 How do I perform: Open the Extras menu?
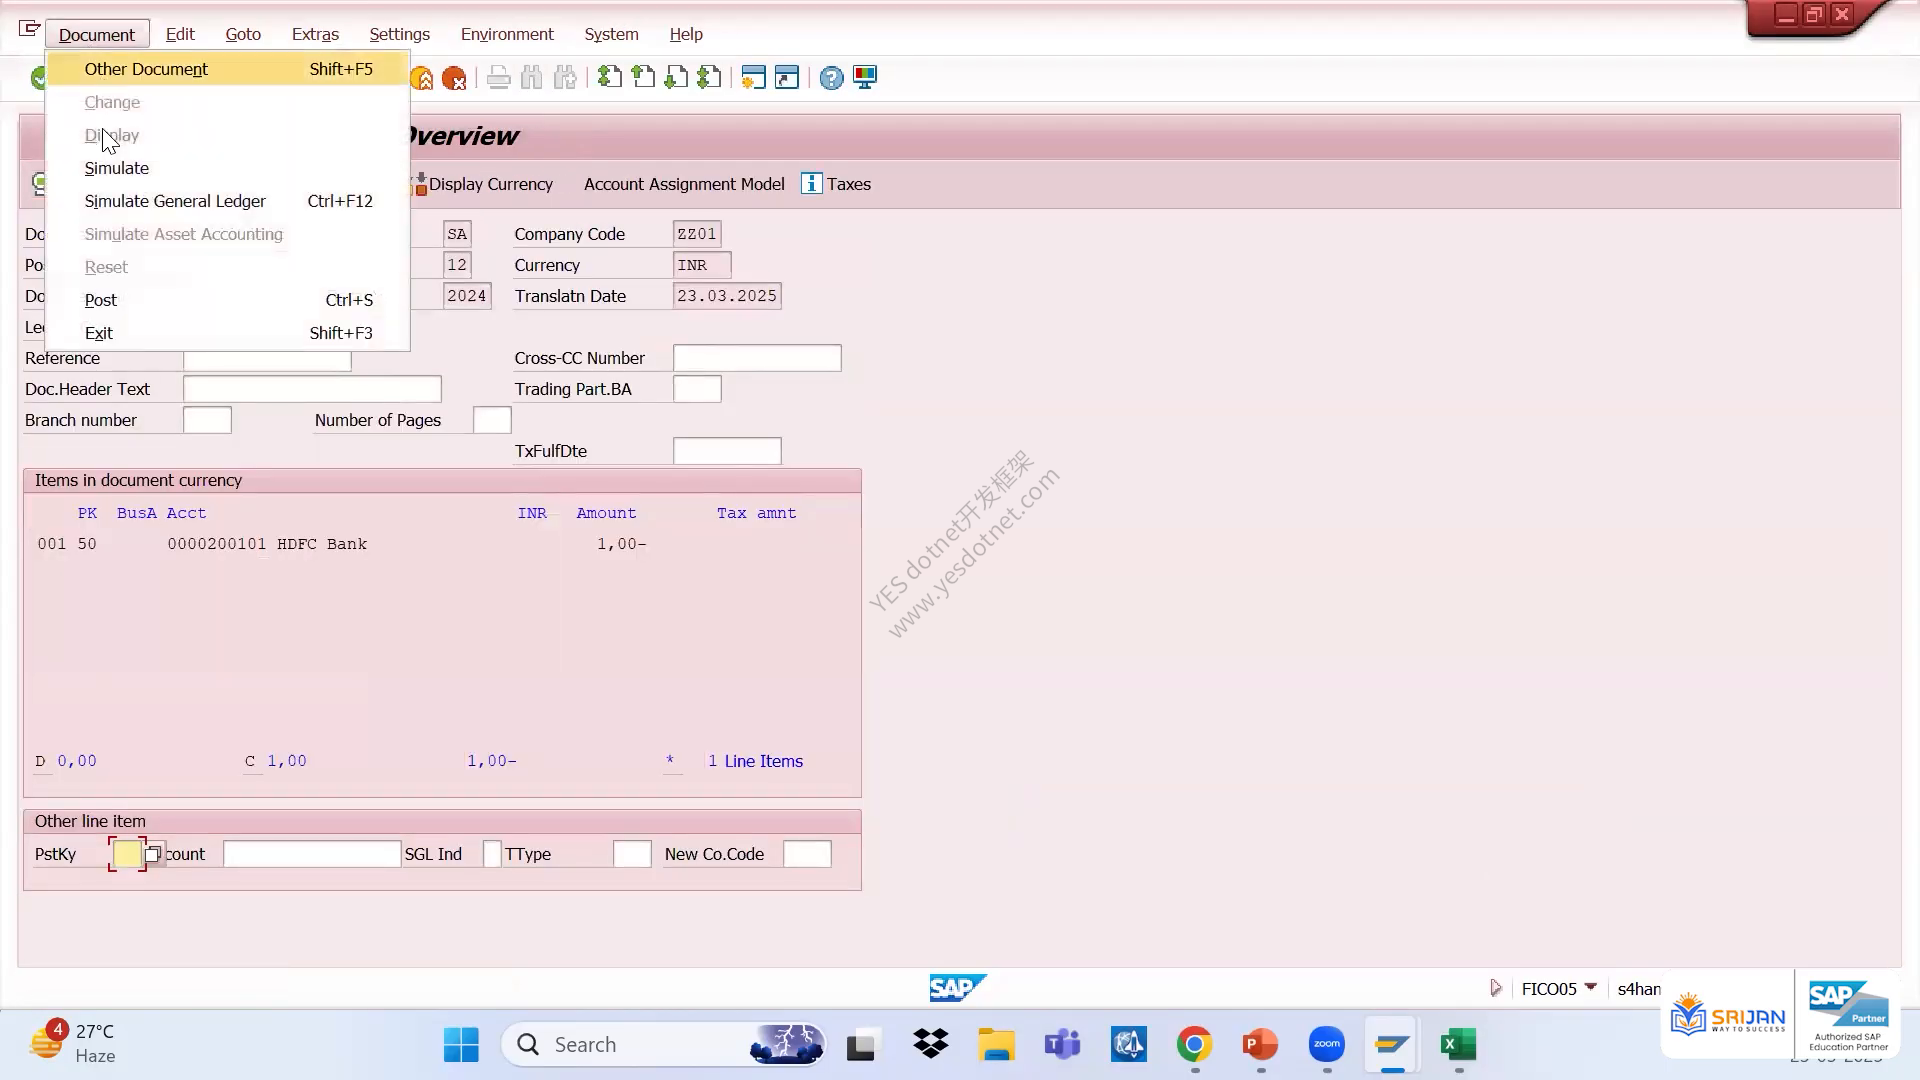point(315,34)
